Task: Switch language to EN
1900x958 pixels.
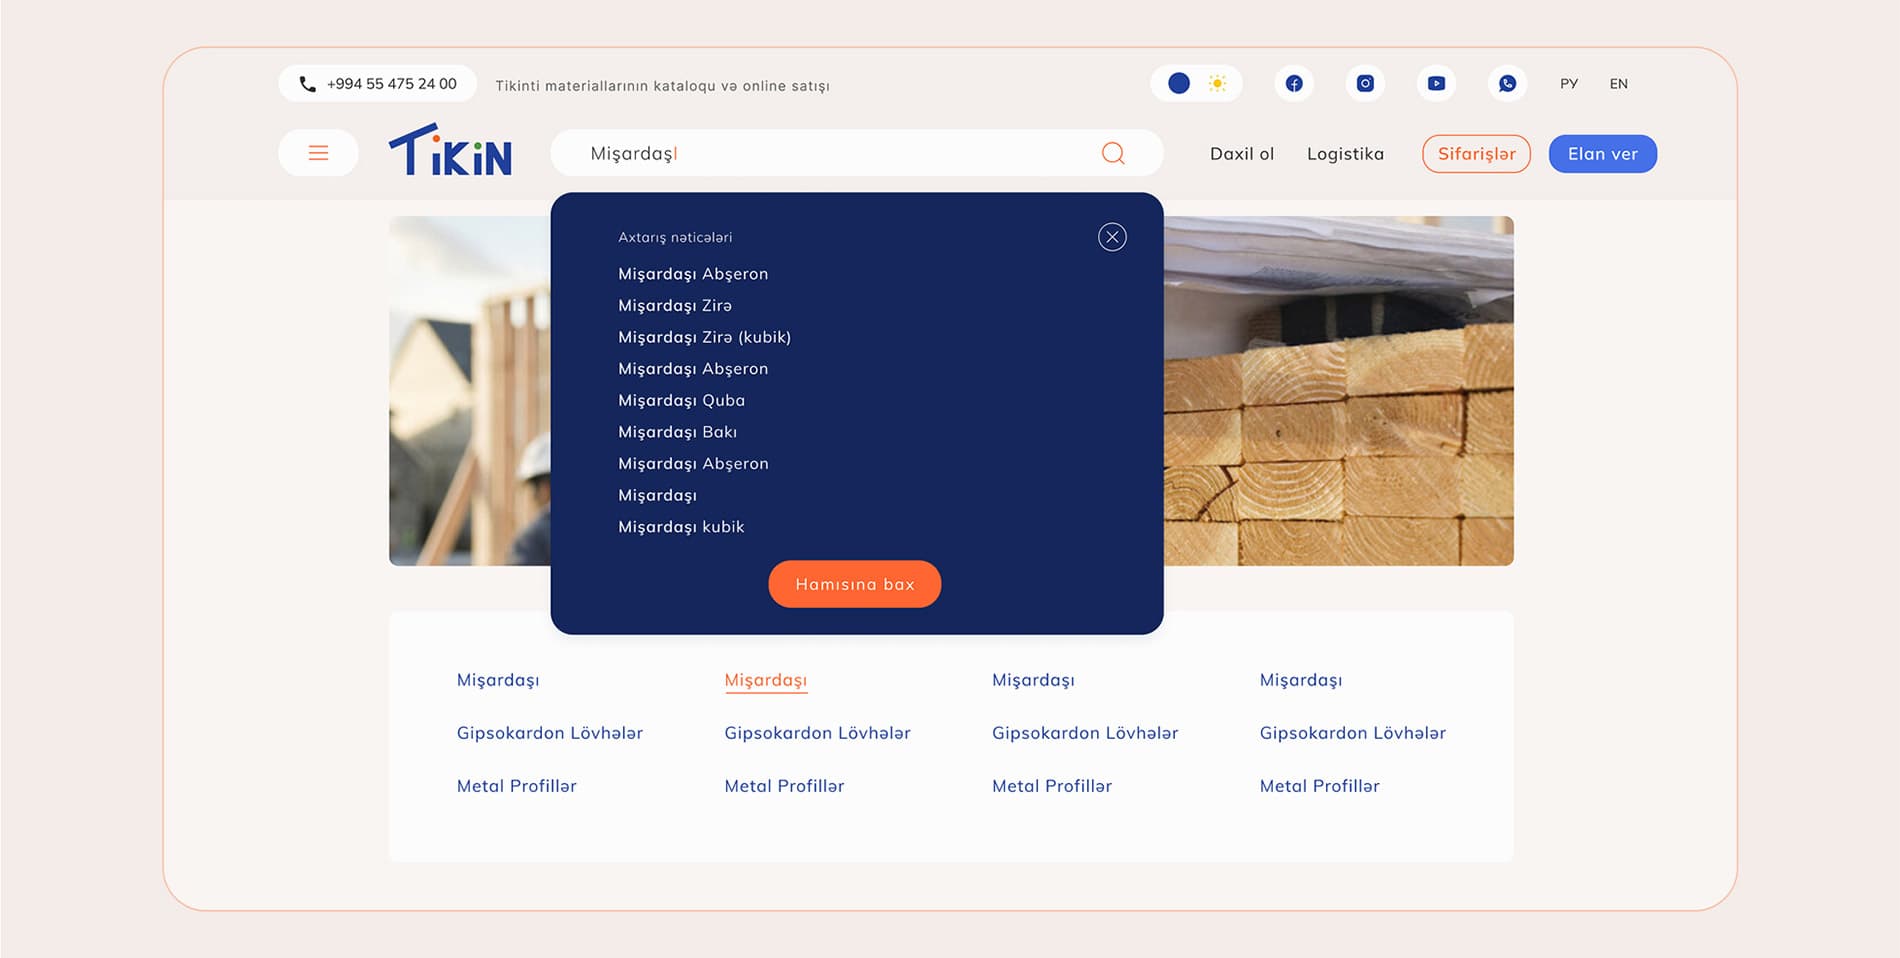Action: tap(1619, 84)
